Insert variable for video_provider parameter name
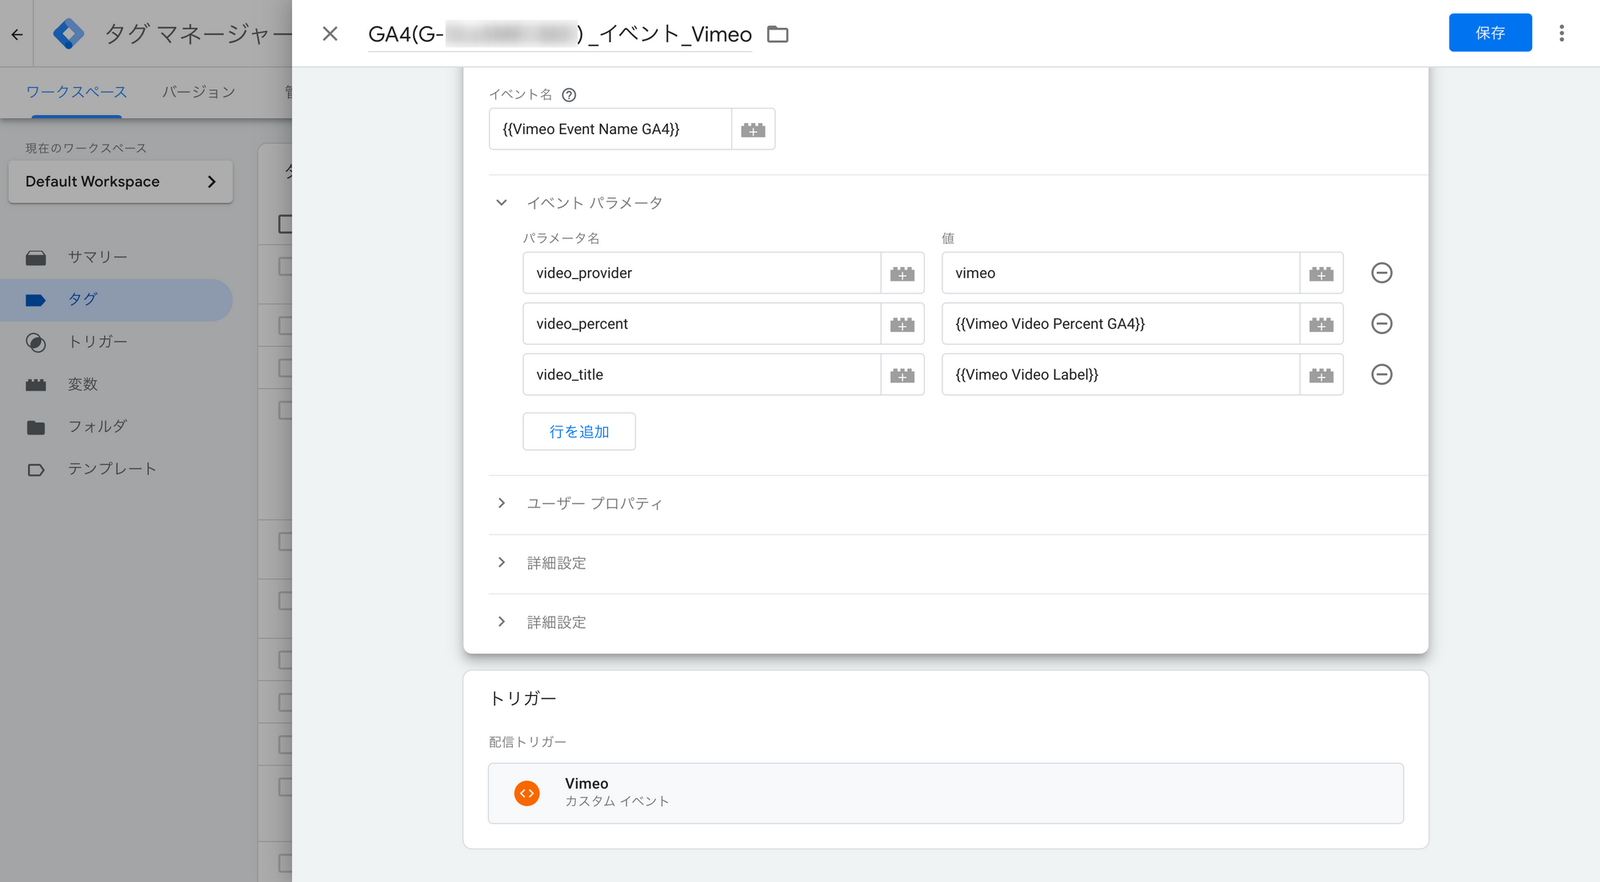 [x=902, y=273]
